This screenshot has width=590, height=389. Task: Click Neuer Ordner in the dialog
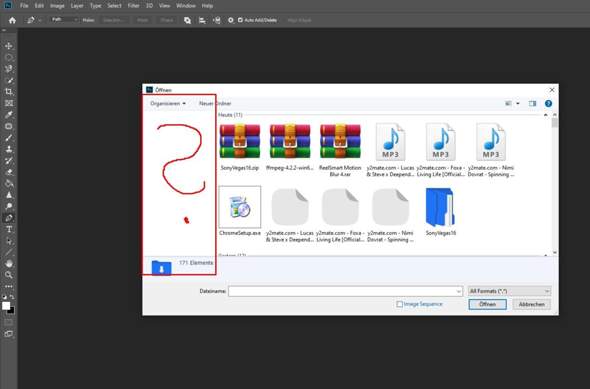click(215, 103)
